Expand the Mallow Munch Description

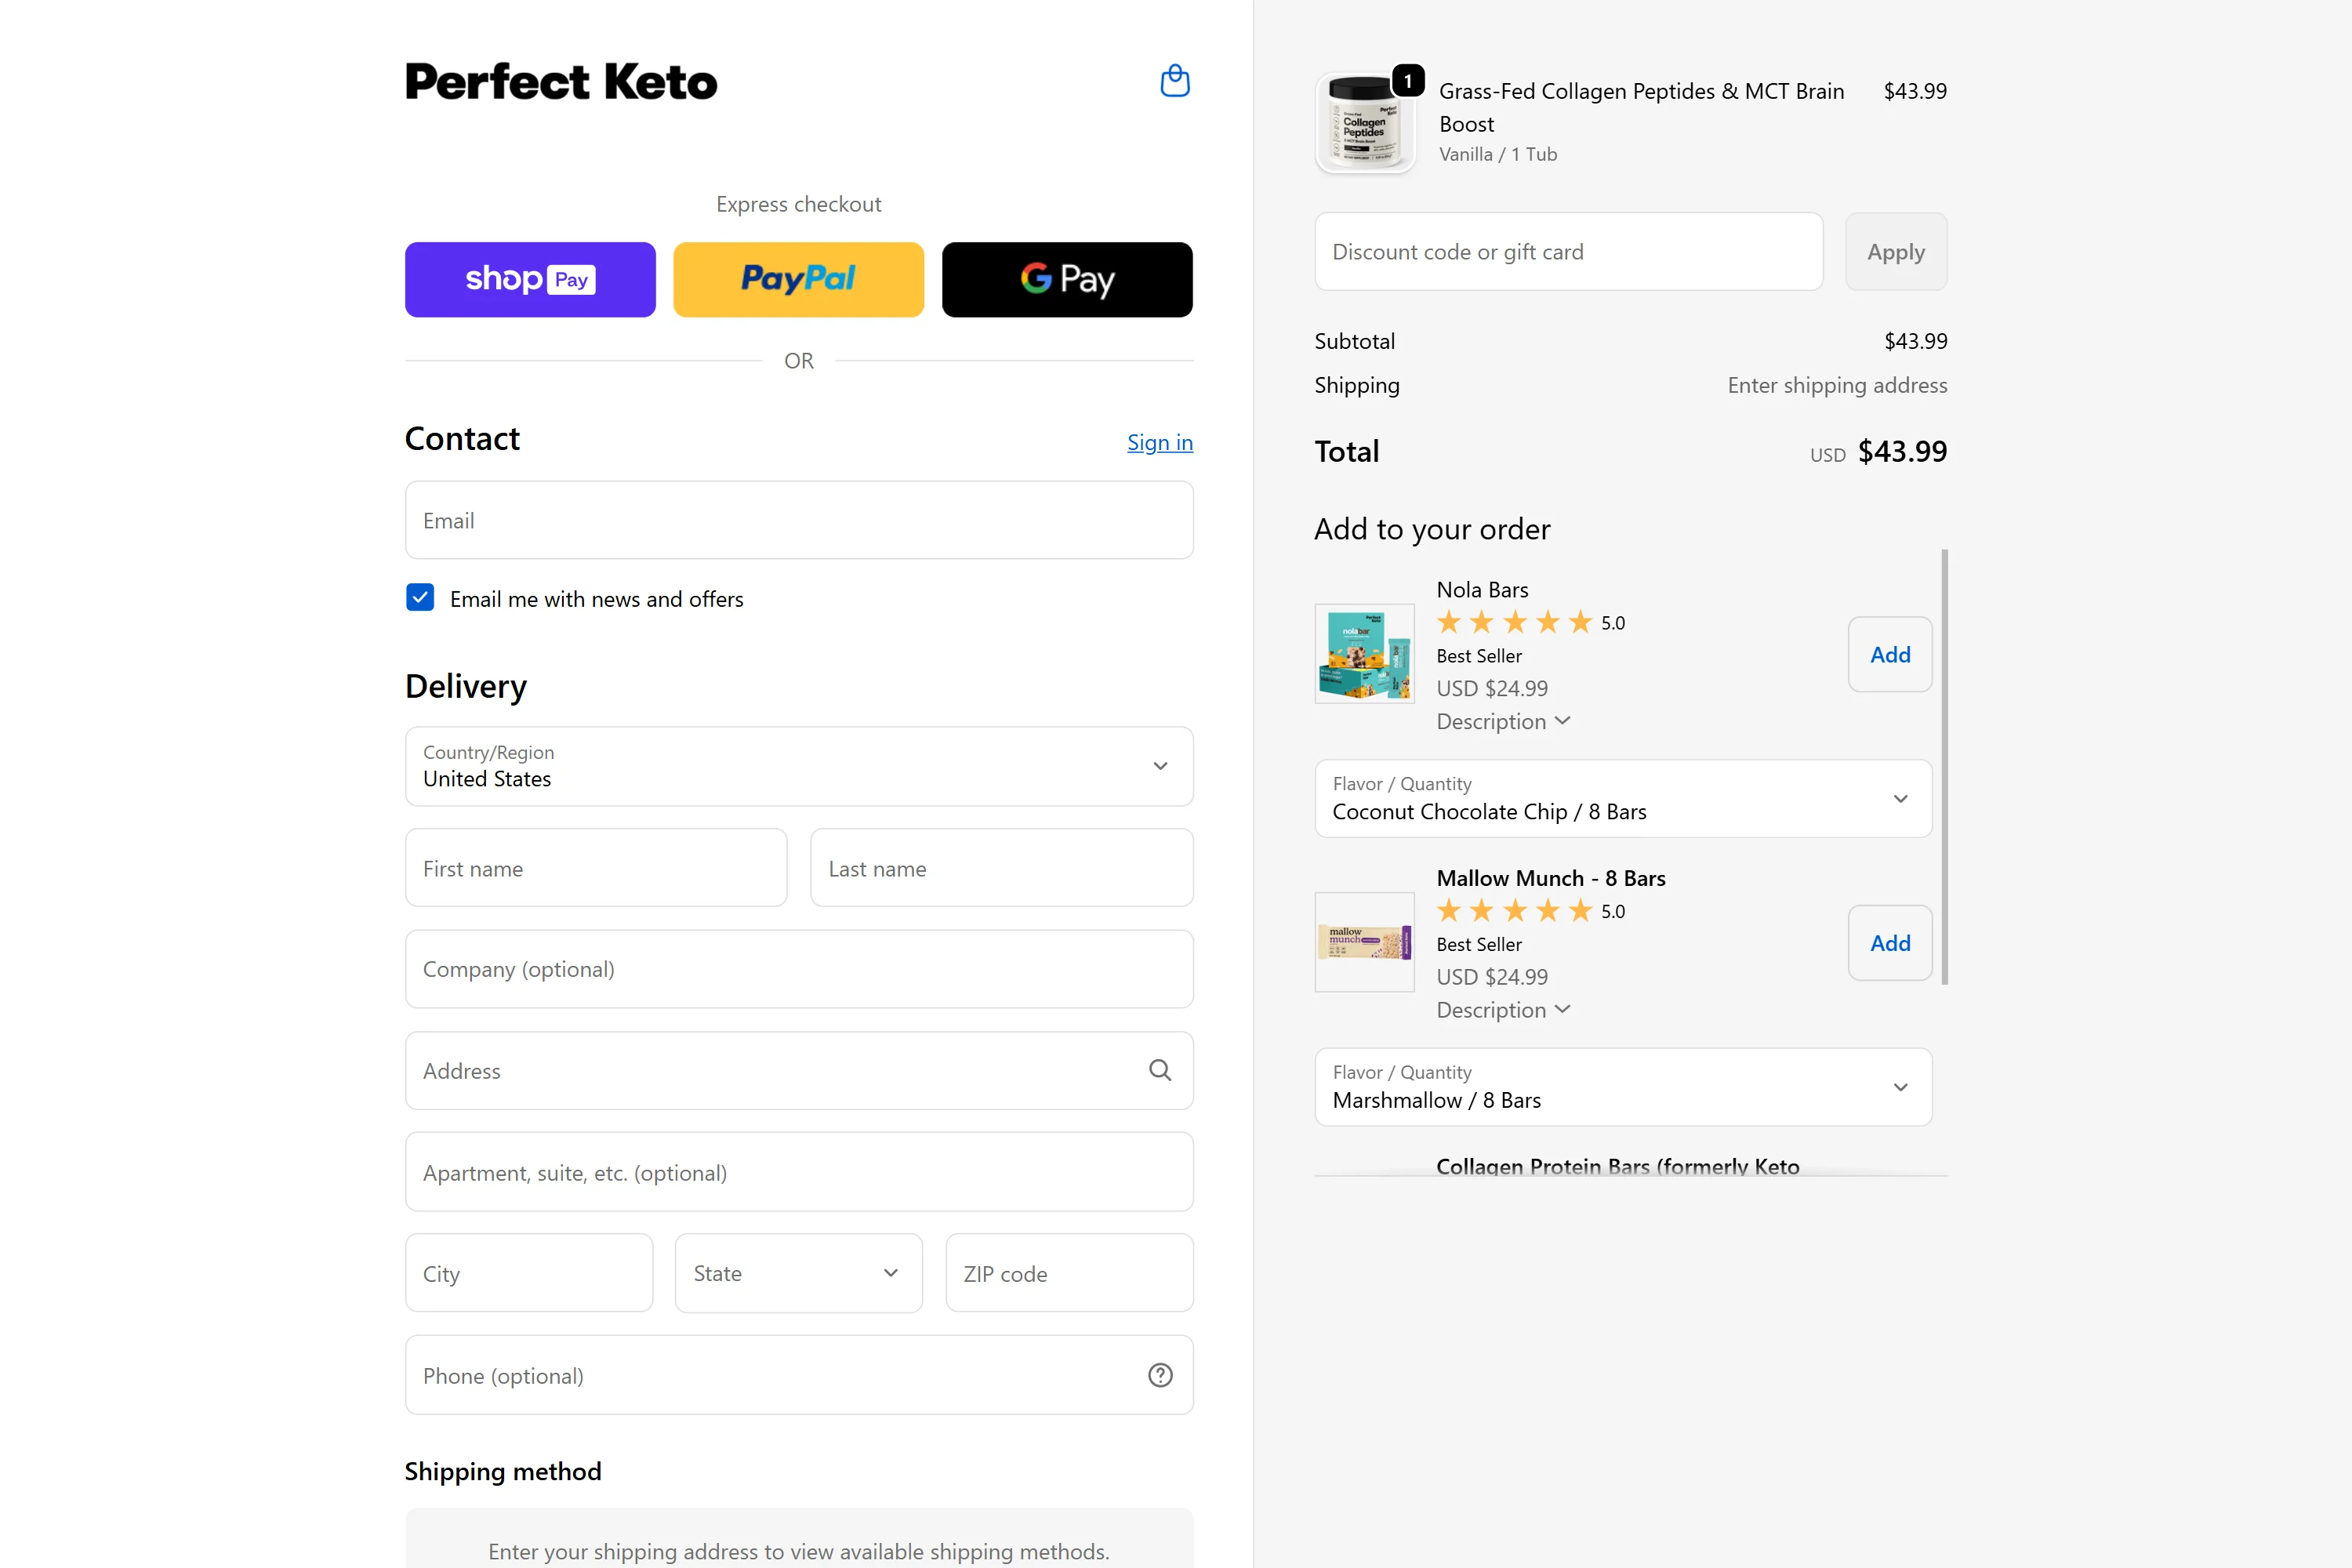1503,1010
